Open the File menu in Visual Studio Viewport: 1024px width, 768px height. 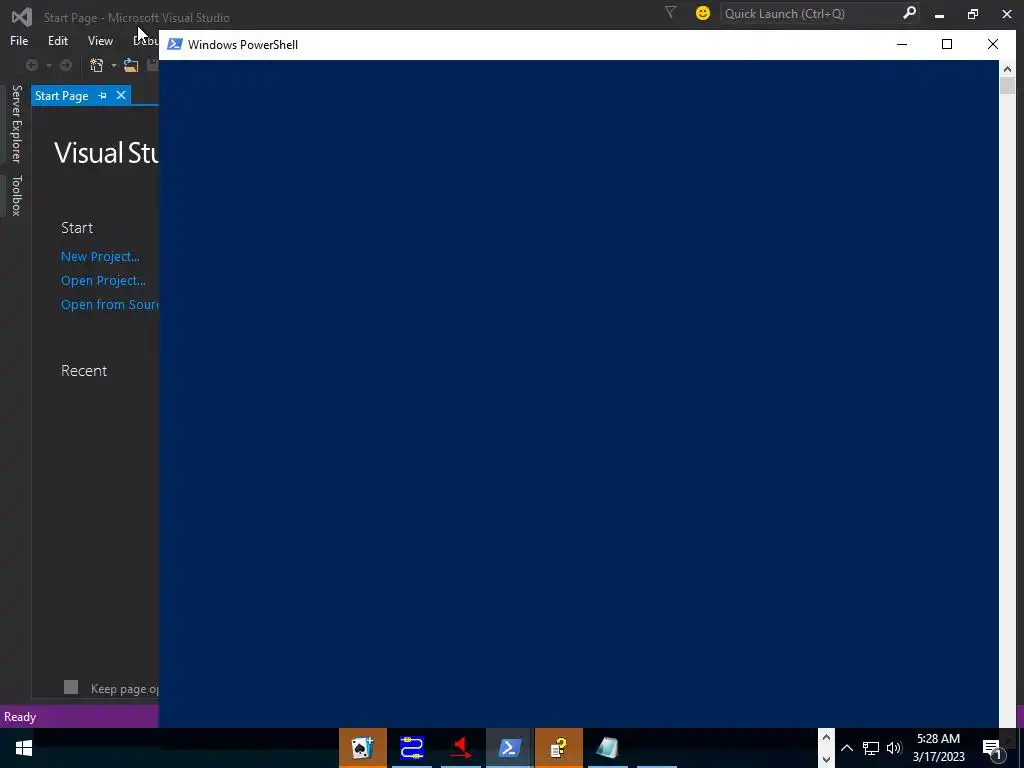pyautogui.click(x=19, y=40)
